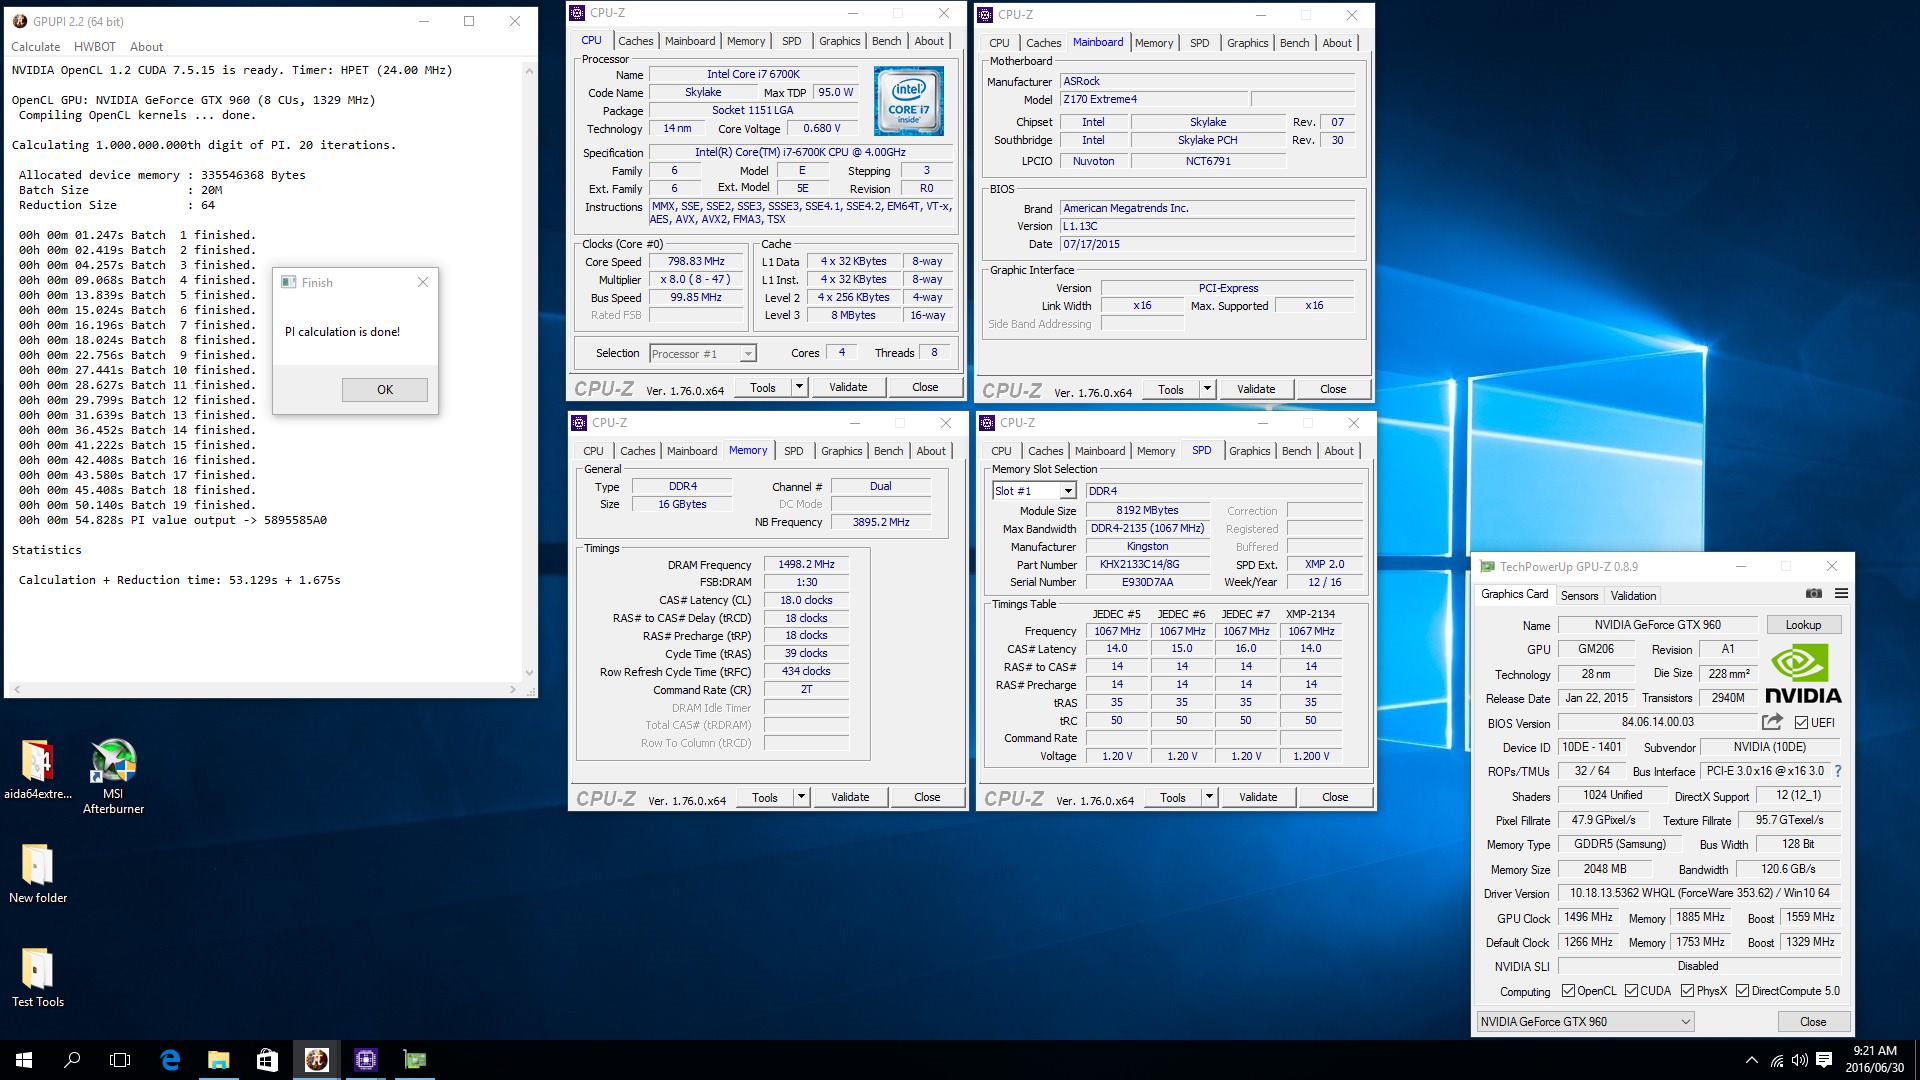Toggle the PhysX computing checkbox
1920x1080 pixels.
pyautogui.click(x=1687, y=991)
